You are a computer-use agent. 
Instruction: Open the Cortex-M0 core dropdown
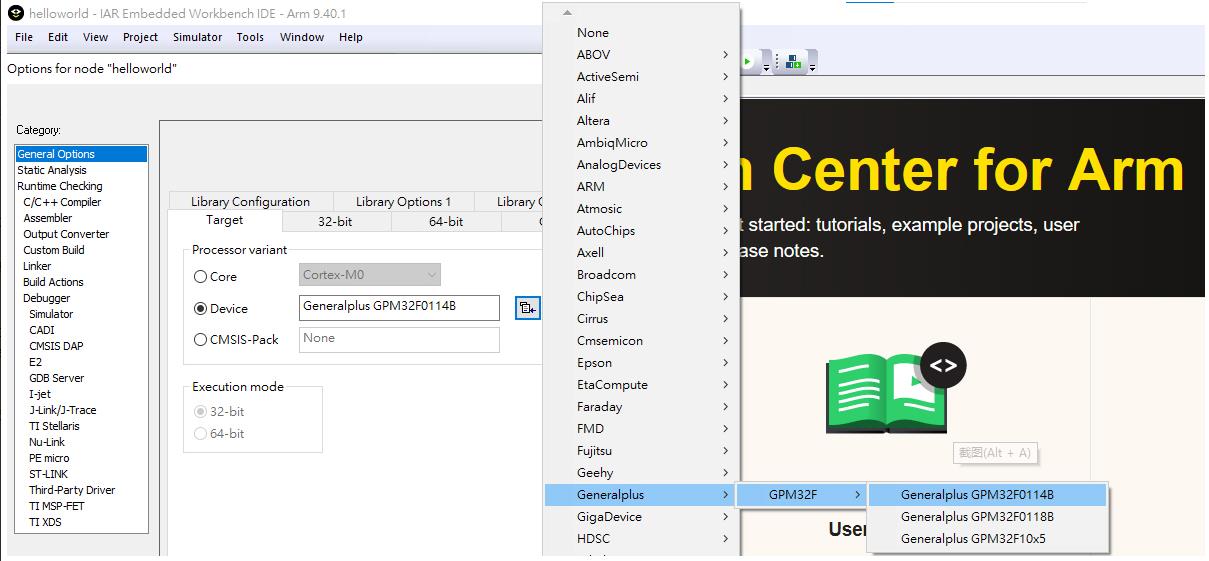point(370,274)
